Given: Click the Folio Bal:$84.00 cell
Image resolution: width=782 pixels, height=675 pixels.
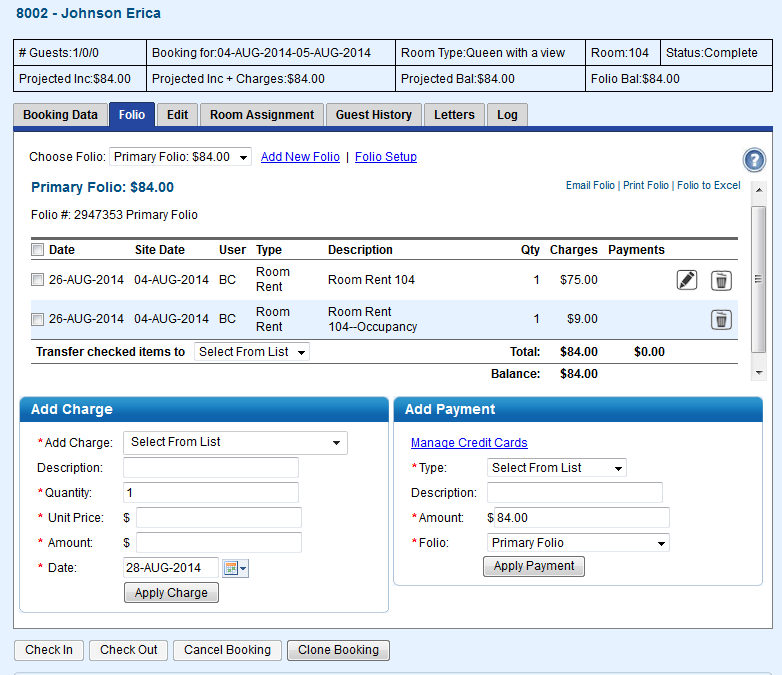Looking at the screenshot, I should (679, 79).
